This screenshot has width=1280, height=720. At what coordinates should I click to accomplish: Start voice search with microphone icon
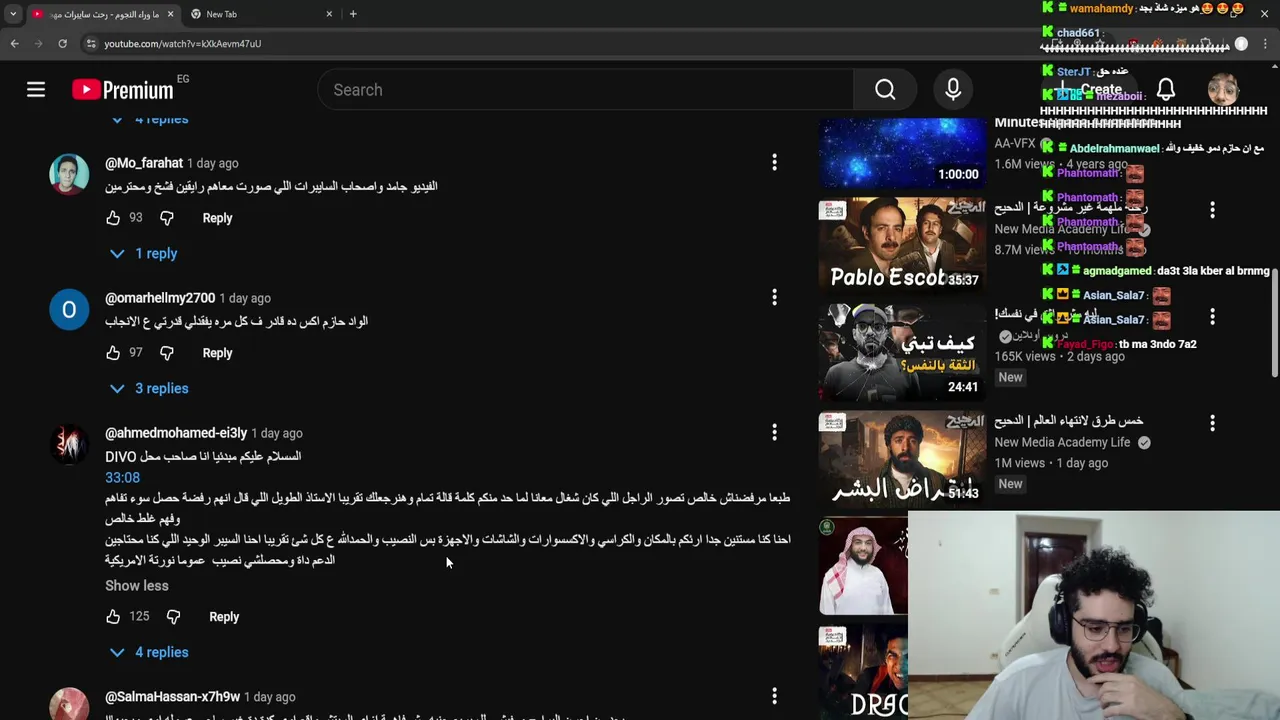pyautogui.click(x=953, y=90)
